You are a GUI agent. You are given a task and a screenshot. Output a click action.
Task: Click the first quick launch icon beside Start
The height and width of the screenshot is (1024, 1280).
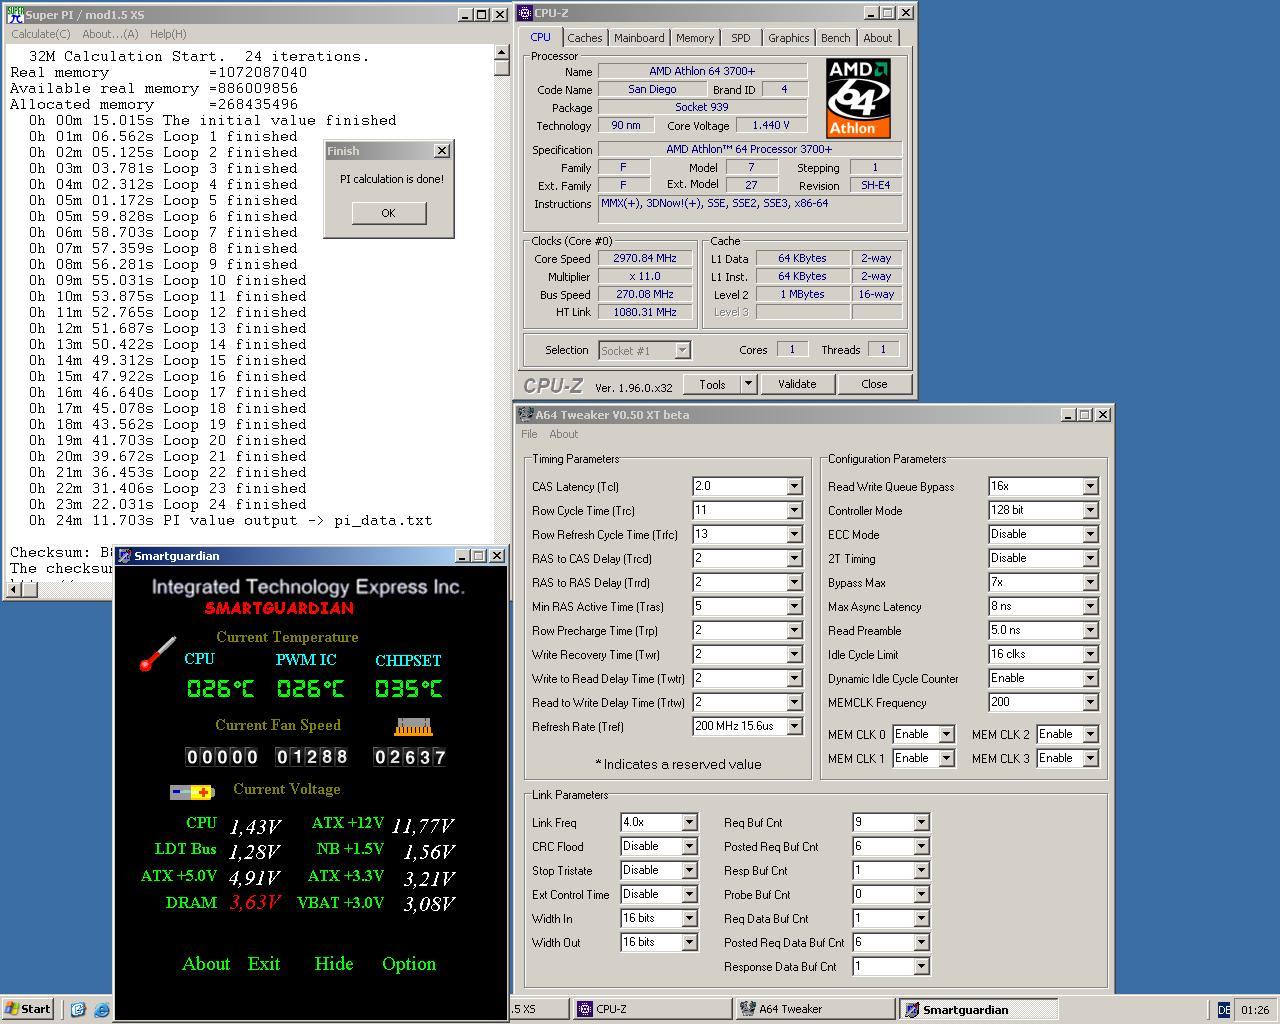78,1009
